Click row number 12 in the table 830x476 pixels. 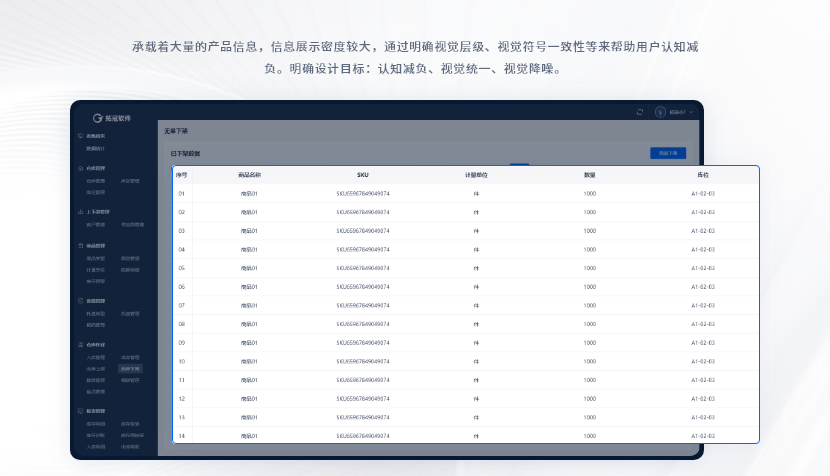tap(182, 399)
